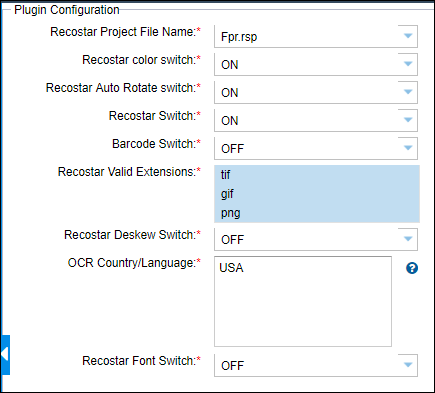Viewport: 435px width, 393px height.
Task: Click the Recostar Switch label
Action: coord(155,116)
